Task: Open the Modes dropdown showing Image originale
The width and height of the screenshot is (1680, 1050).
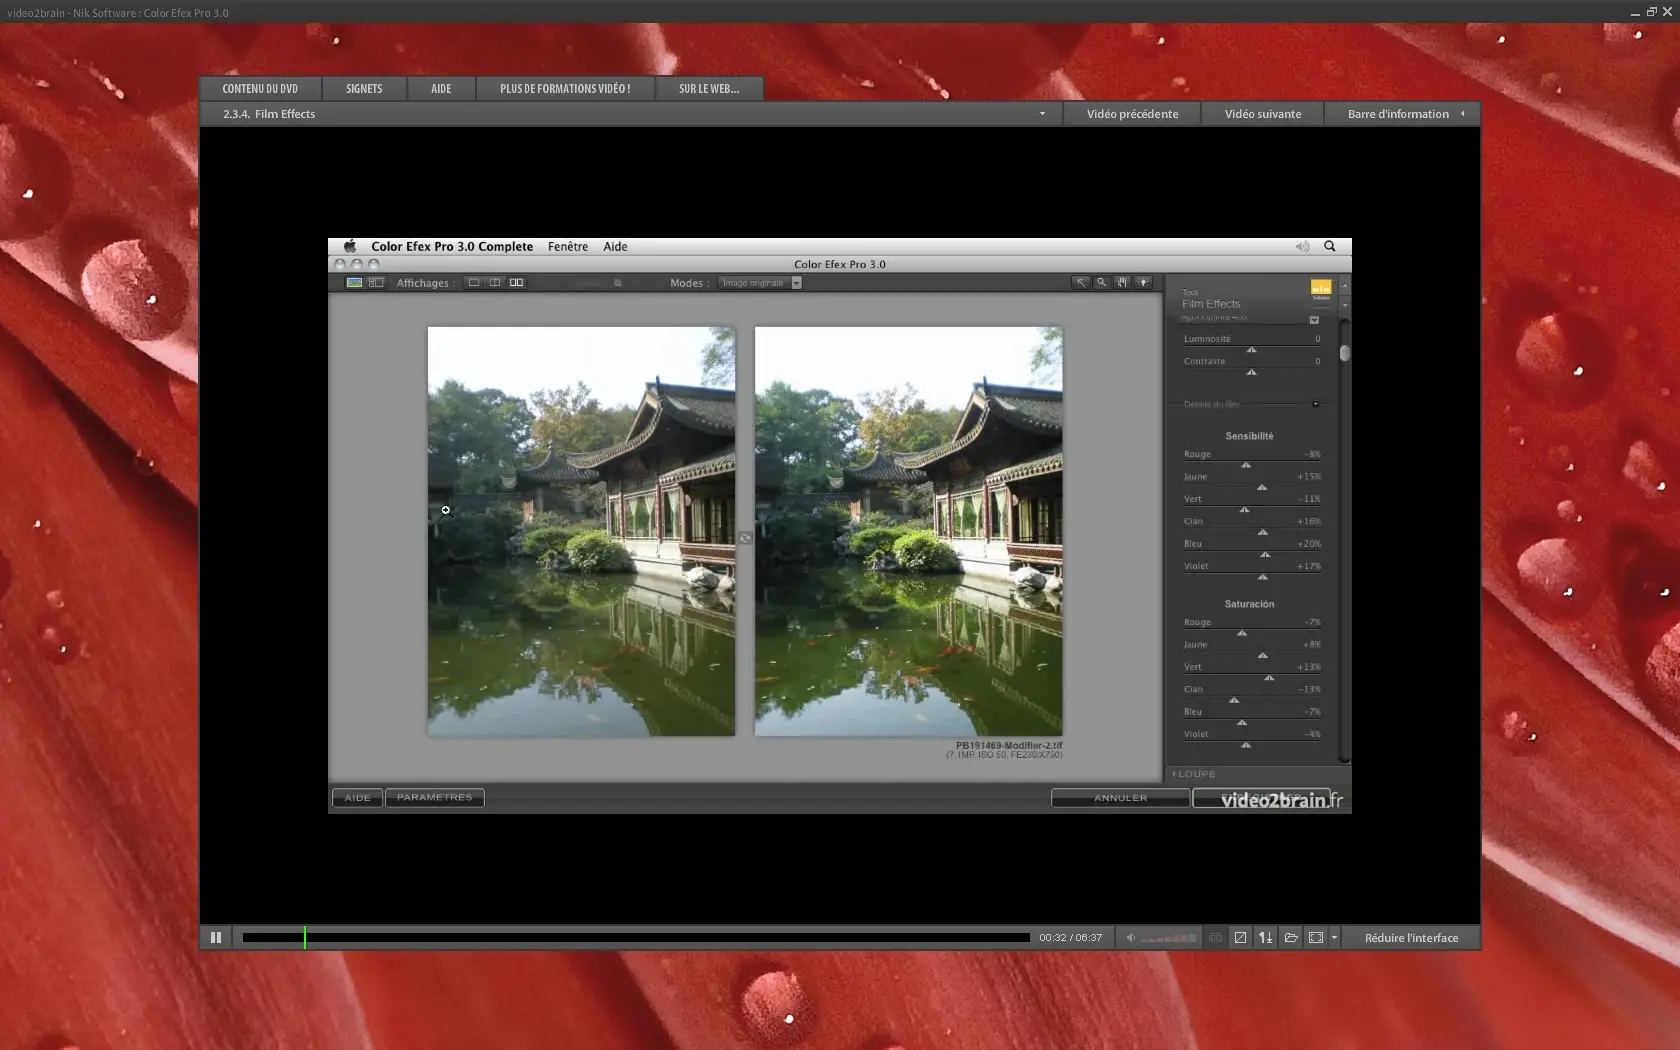Action: tap(760, 283)
